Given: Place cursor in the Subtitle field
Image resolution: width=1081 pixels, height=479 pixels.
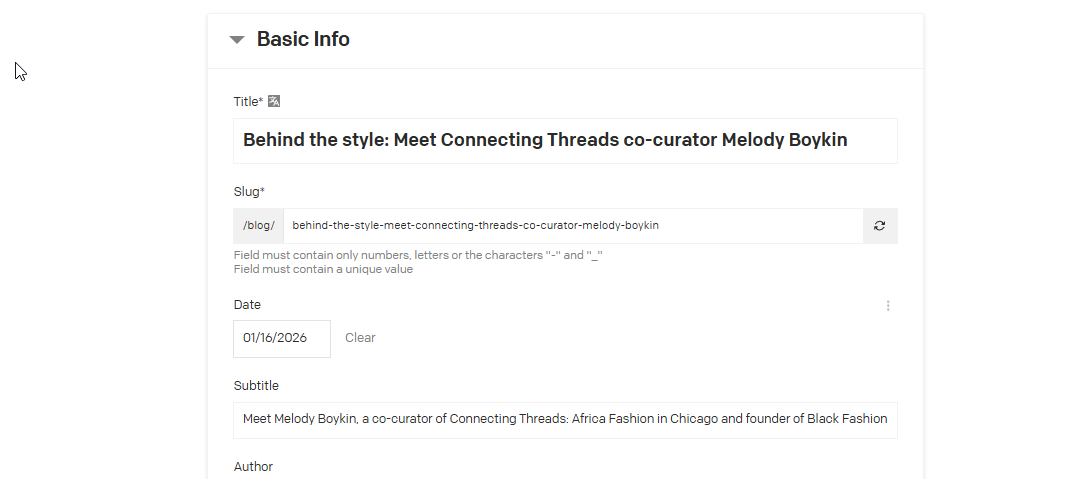Looking at the screenshot, I should [565, 420].
